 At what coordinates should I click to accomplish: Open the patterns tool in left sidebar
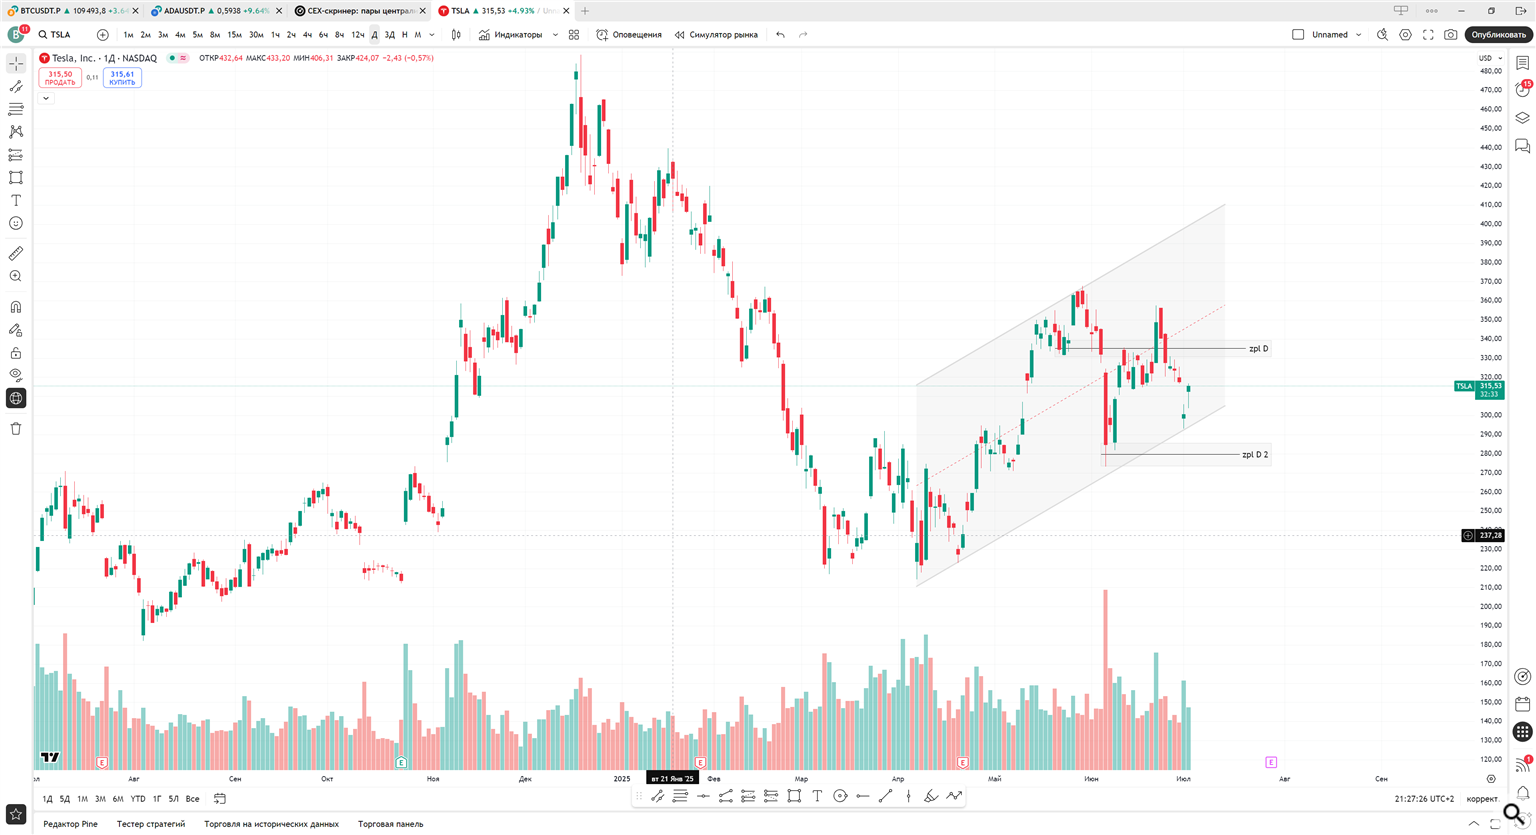pos(16,132)
